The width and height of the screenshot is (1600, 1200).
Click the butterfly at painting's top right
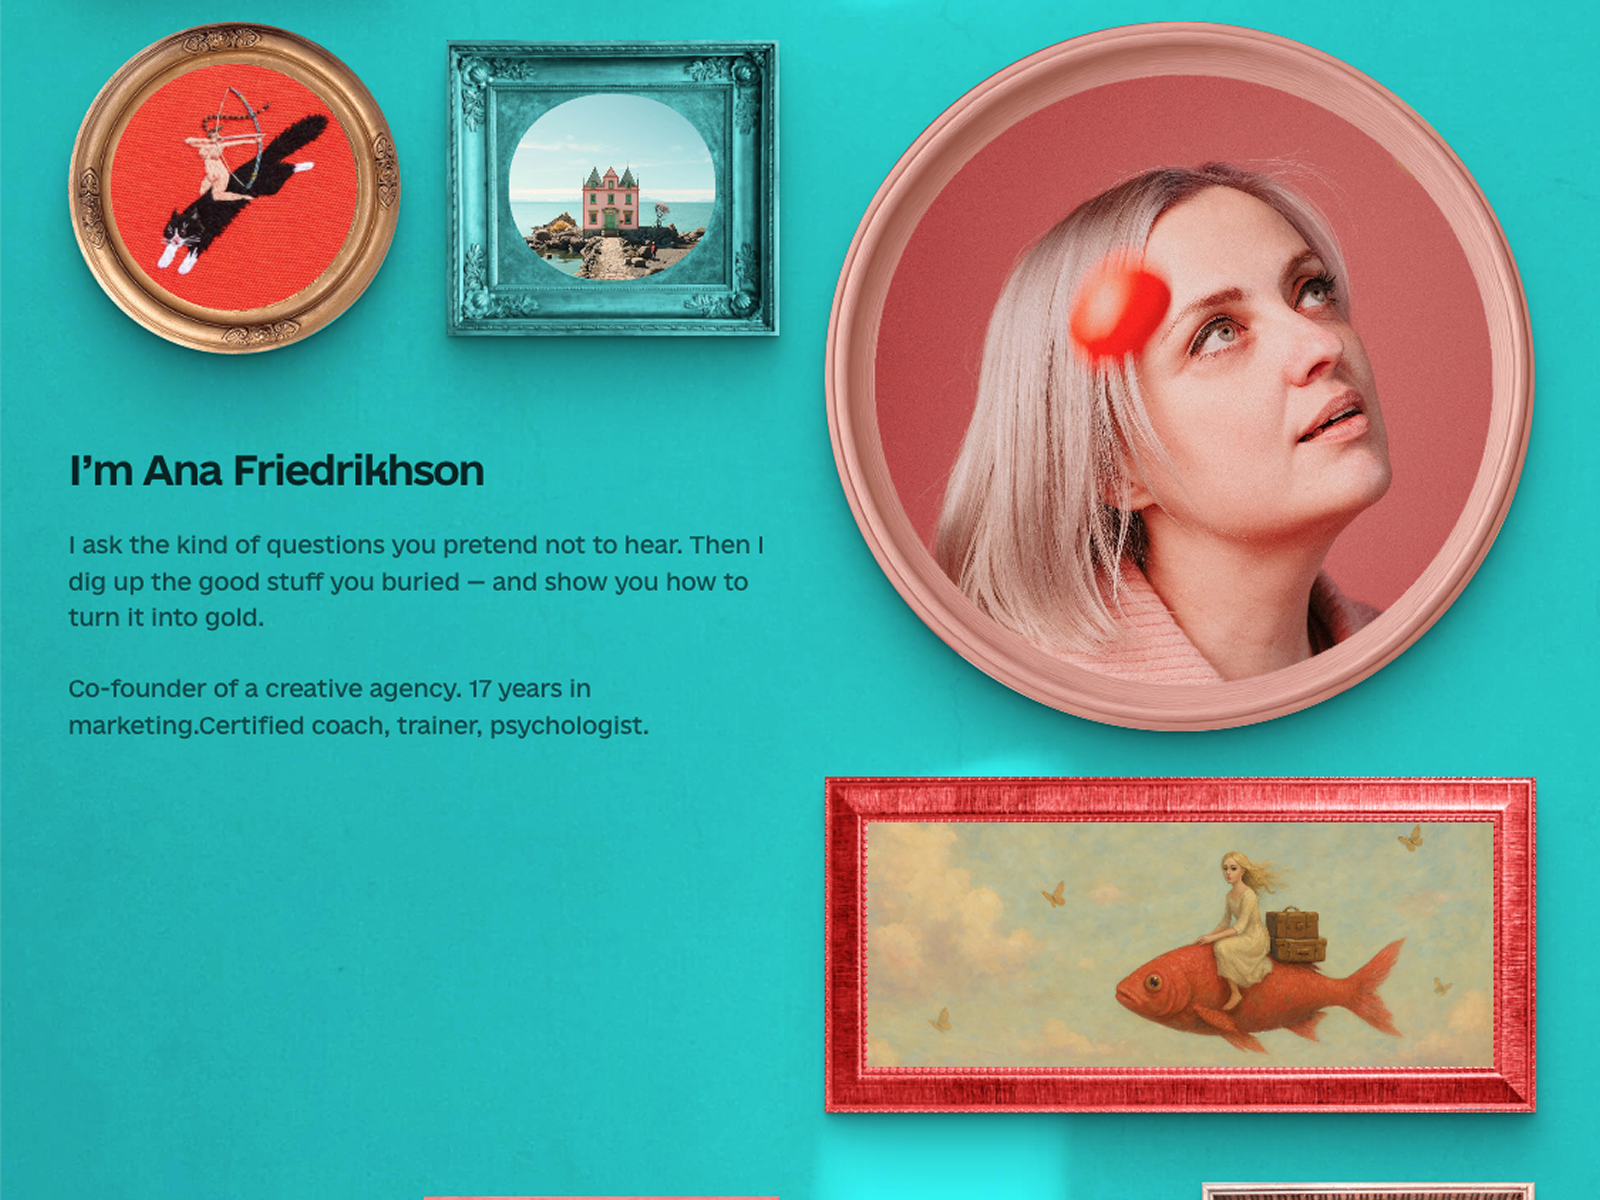click(x=1411, y=837)
